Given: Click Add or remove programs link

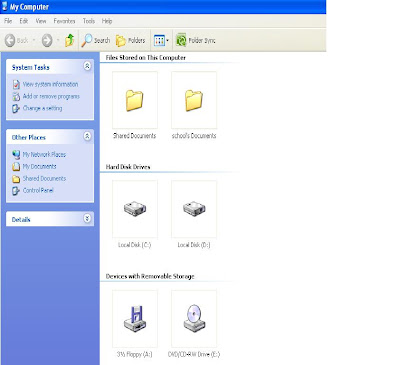Looking at the screenshot, I should click(x=51, y=96).
